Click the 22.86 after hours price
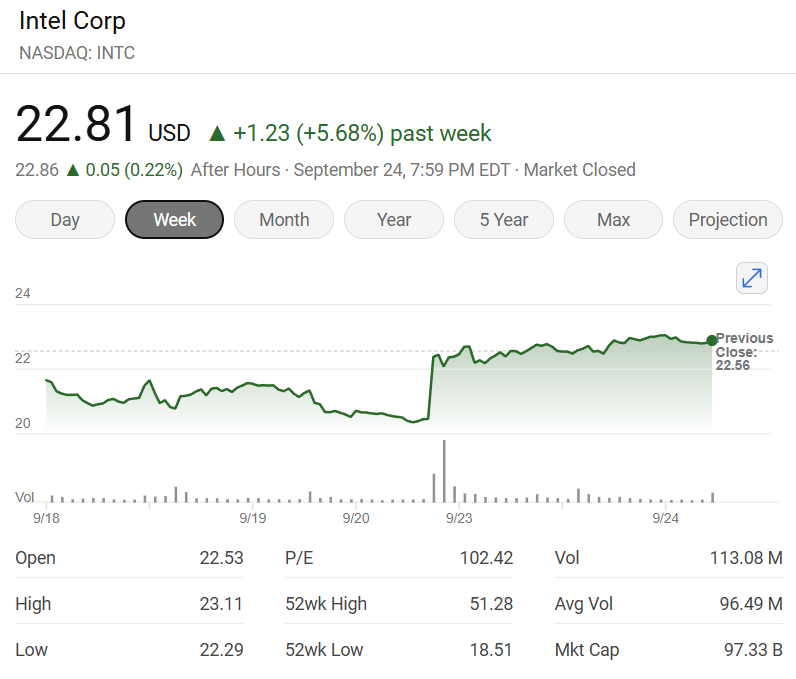 [x=37, y=170]
